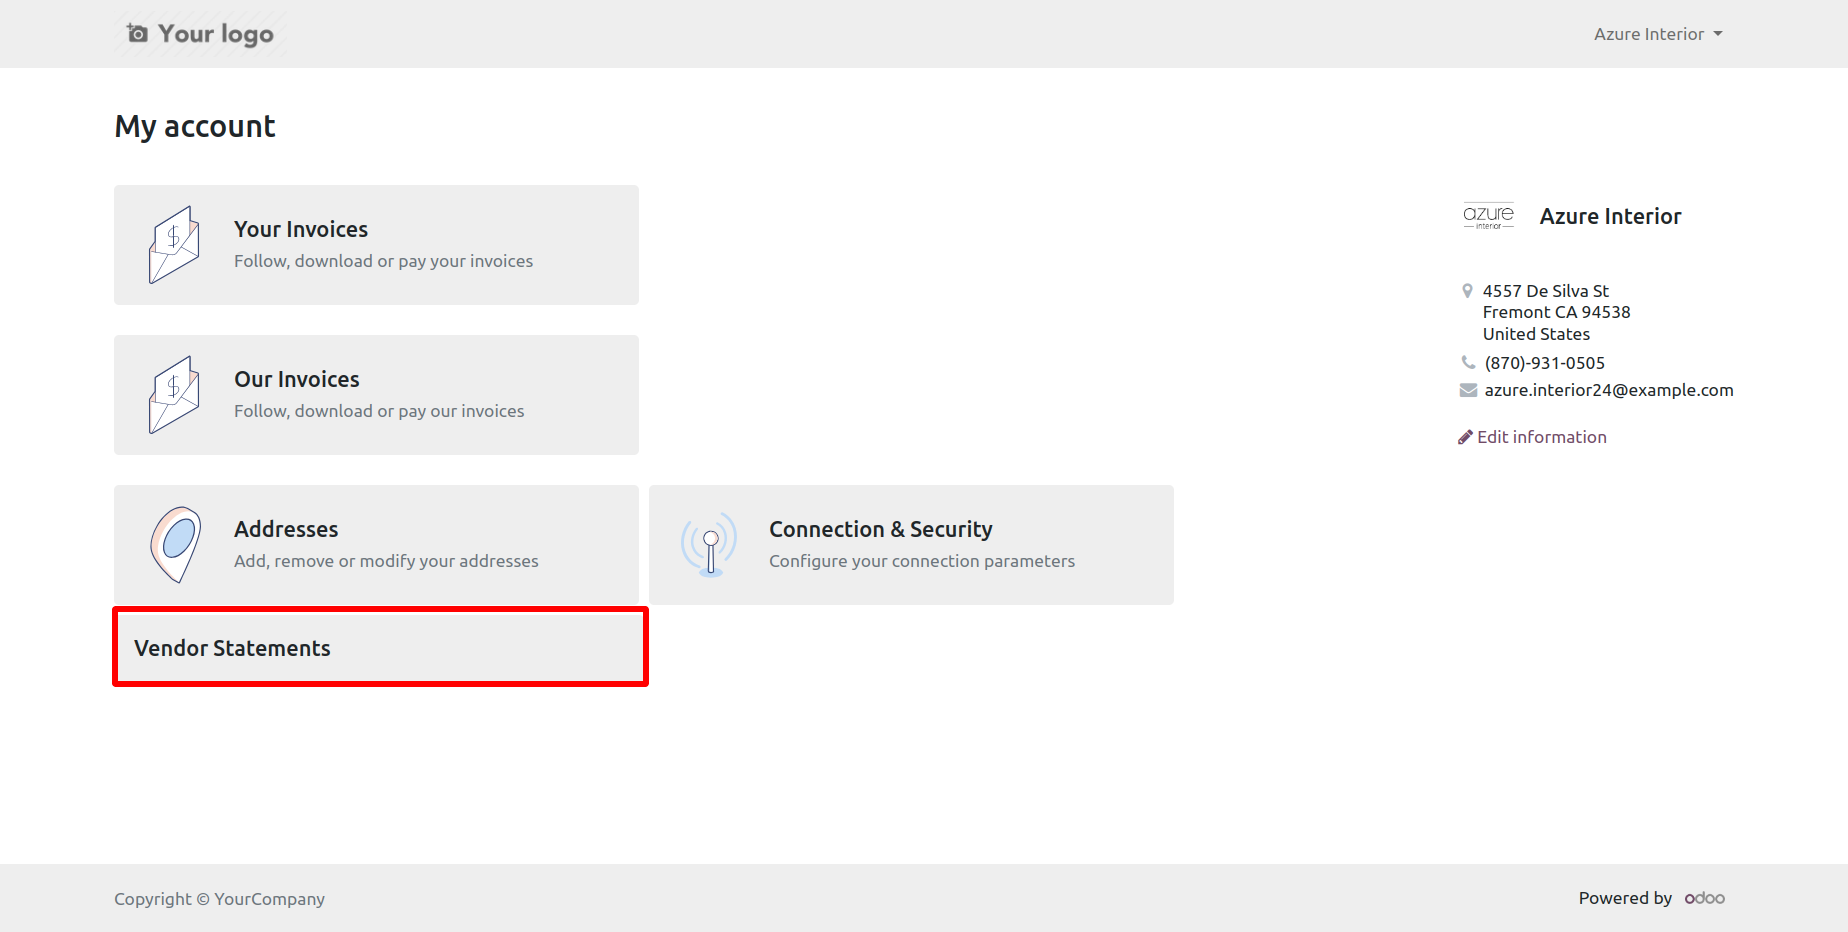Screen dimensions: 1848x932
Task: Click the phone icon beside phone number
Action: click(1468, 362)
